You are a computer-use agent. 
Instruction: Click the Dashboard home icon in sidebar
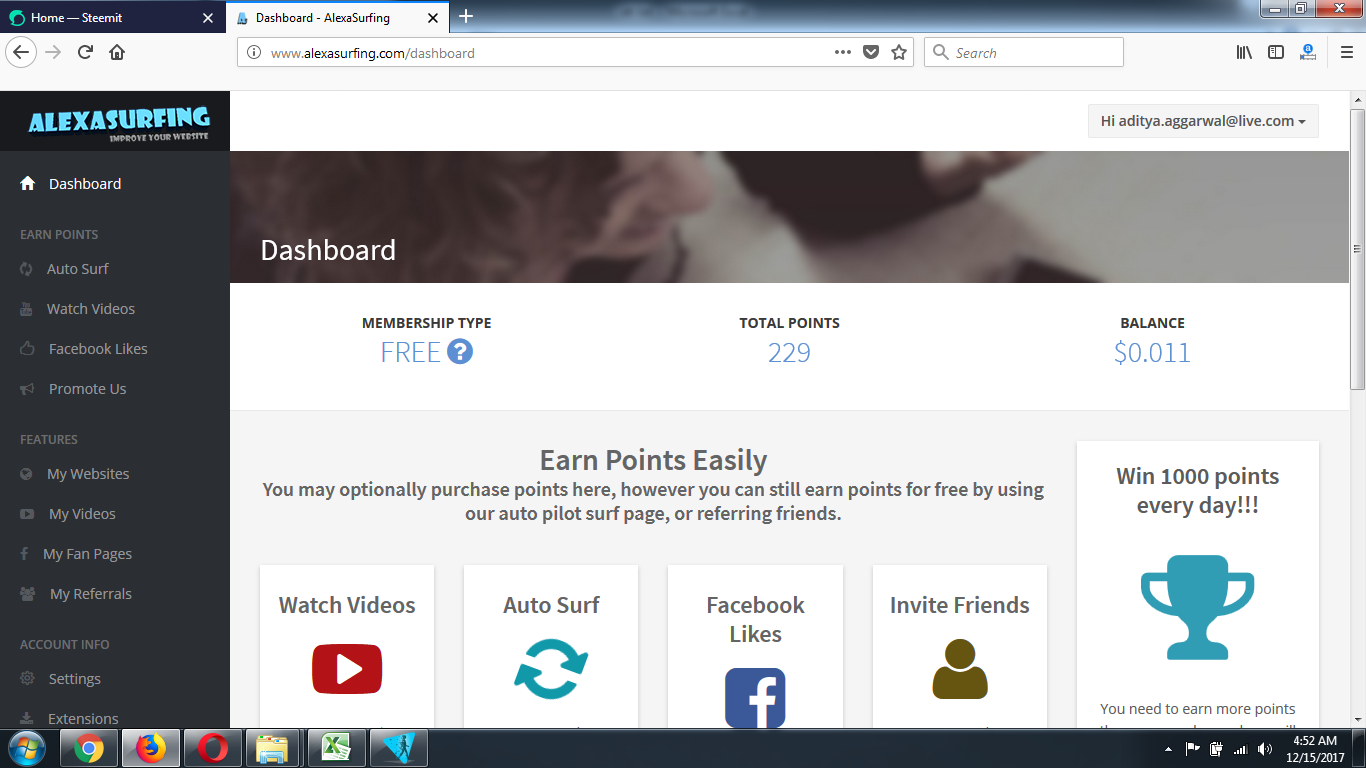tap(28, 184)
